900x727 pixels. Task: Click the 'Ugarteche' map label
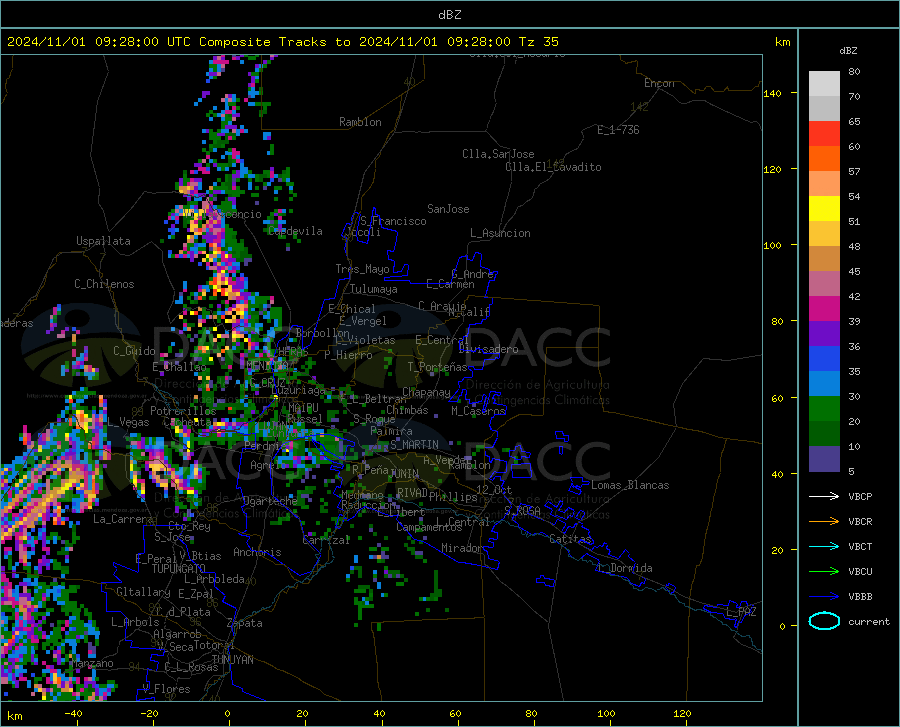pos(270,500)
